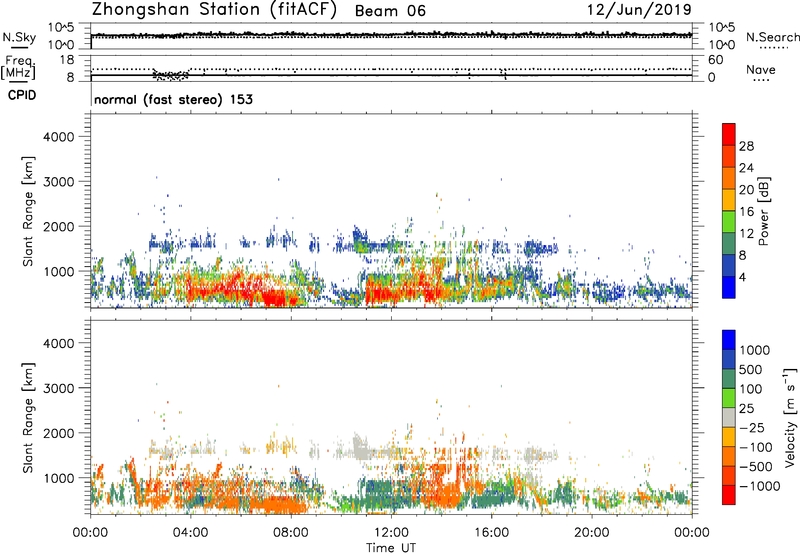Click the 'CPID' row label
The width and height of the screenshot is (800, 554).
point(22,95)
